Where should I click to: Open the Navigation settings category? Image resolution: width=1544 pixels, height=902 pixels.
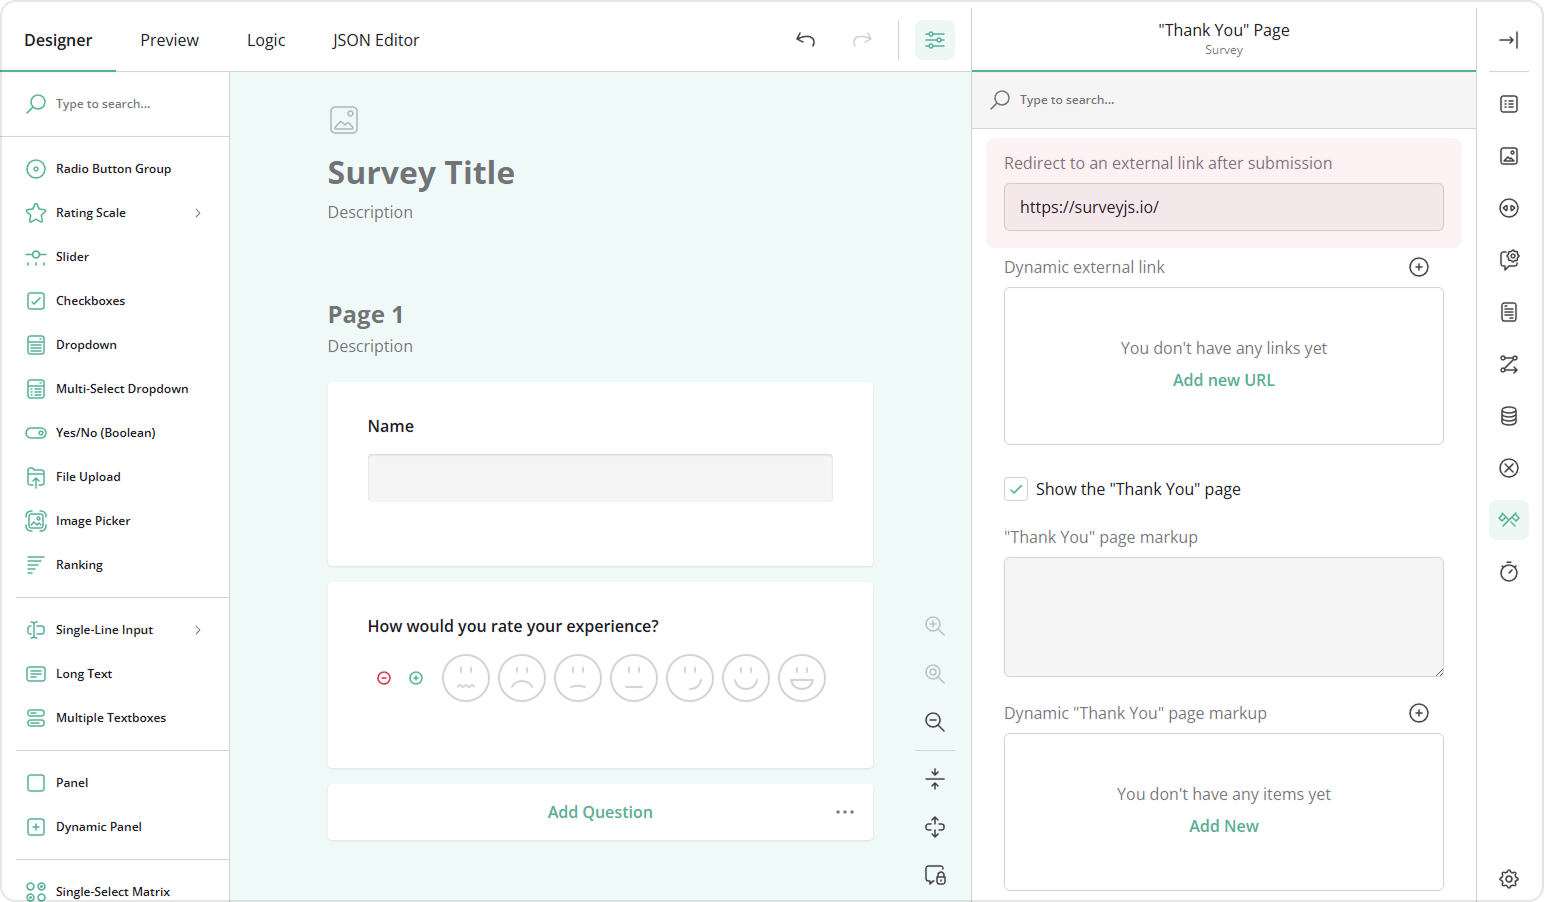(x=1509, y=208)
